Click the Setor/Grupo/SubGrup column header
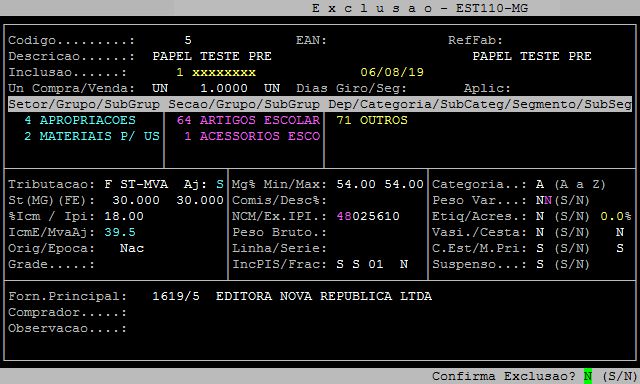Viewport: 640px width, 384px height. click(84, 104)
